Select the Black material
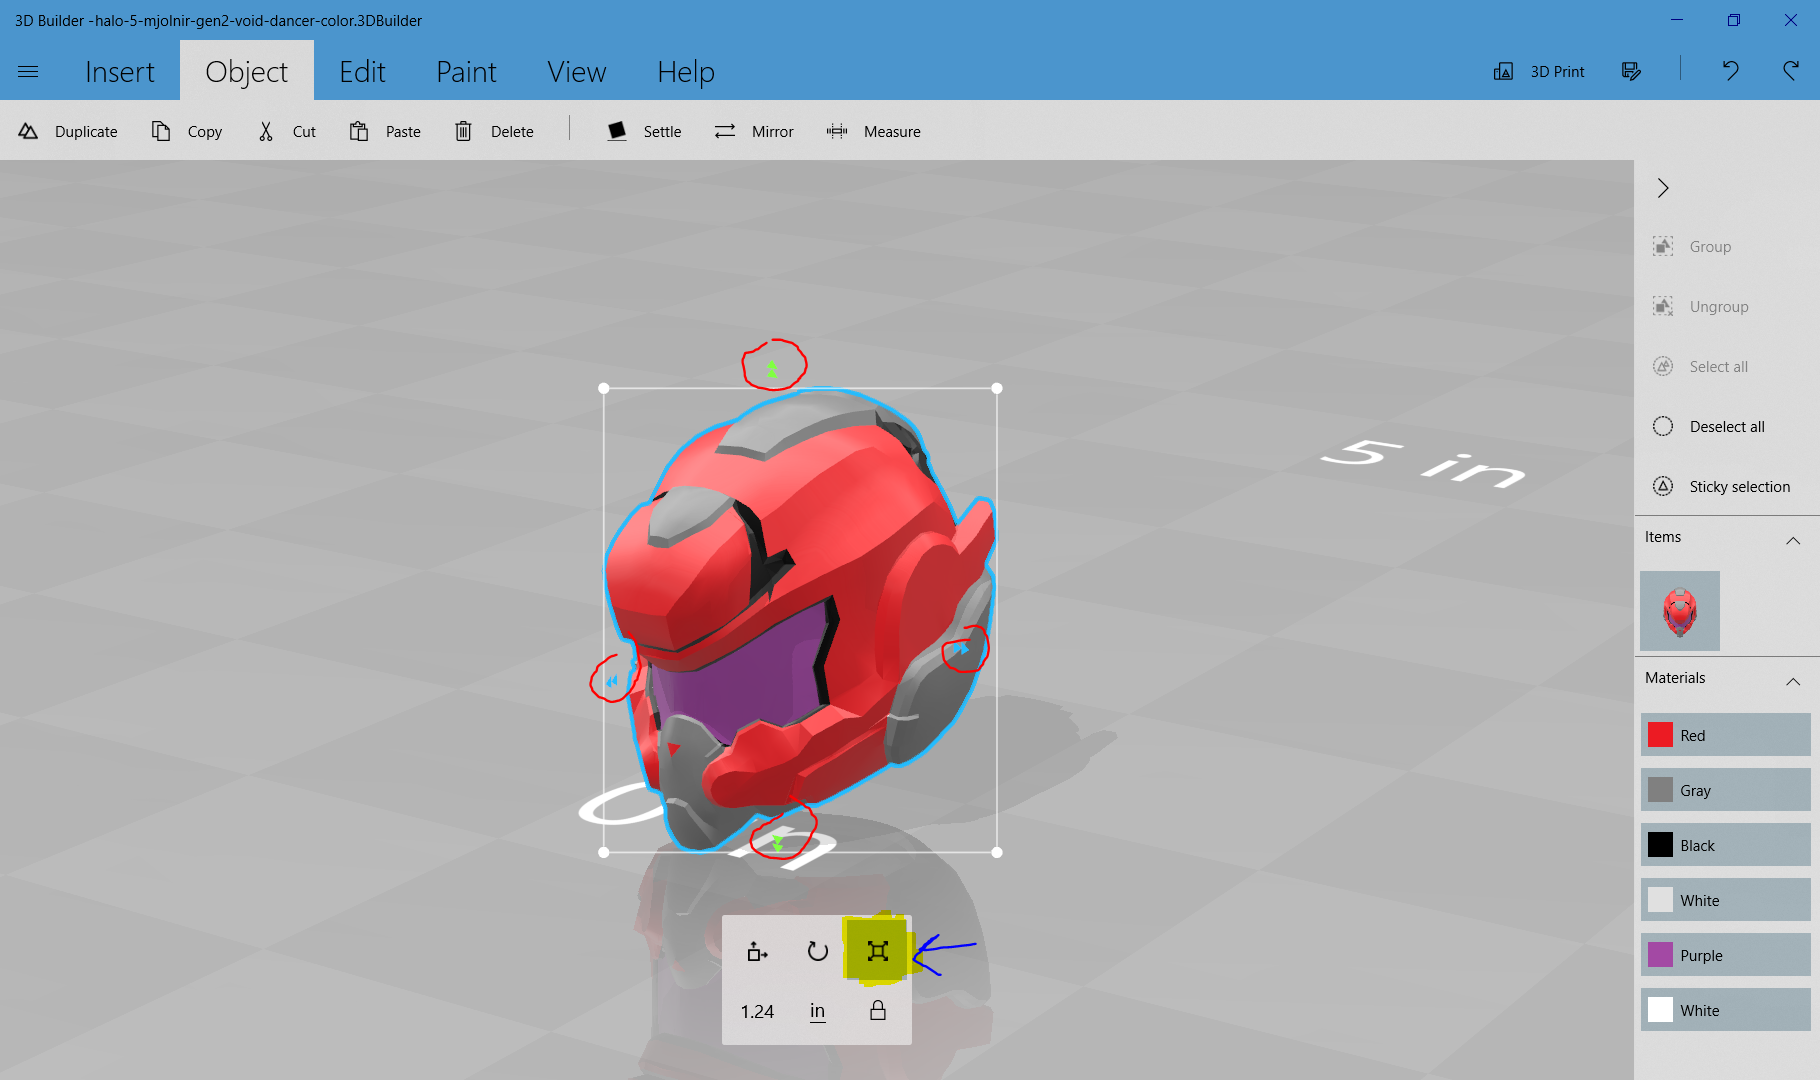Screen dimensions: 1820x1080 pyautogui.click(x=1726, y=845)
